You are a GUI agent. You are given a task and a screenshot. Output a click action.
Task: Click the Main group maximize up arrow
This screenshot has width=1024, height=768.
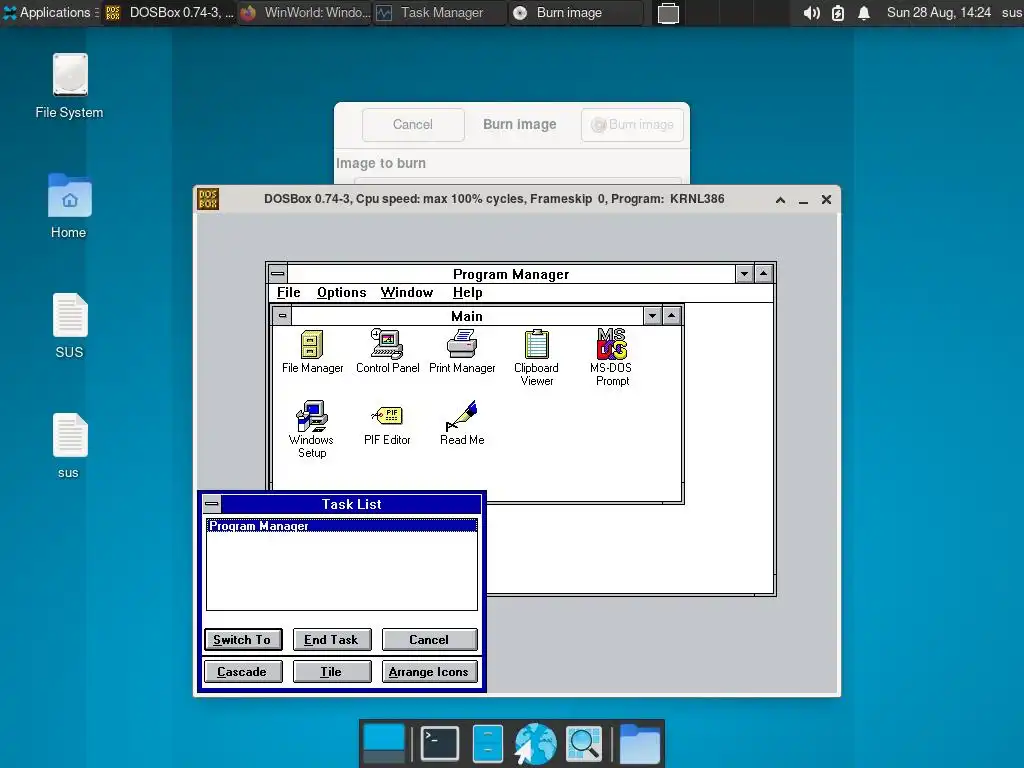(671, 316)
